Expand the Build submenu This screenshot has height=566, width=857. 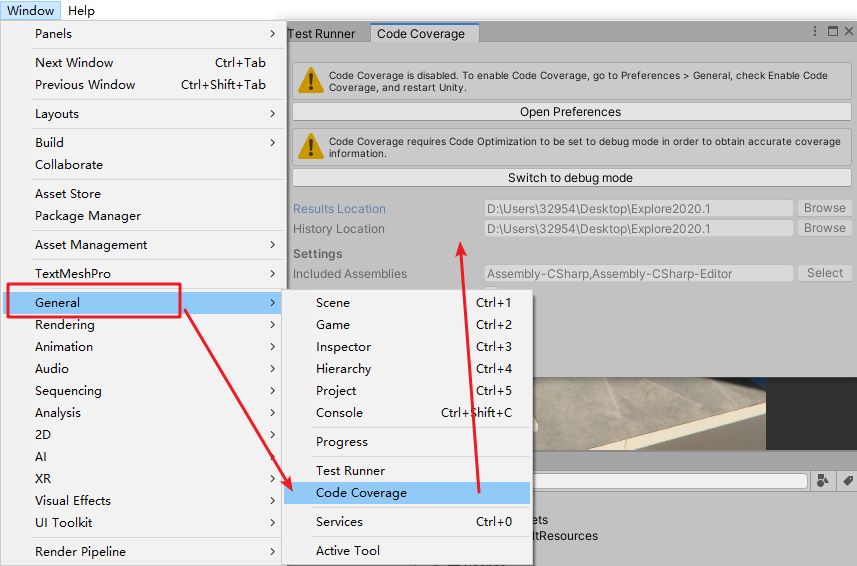[x=144, y=143]
